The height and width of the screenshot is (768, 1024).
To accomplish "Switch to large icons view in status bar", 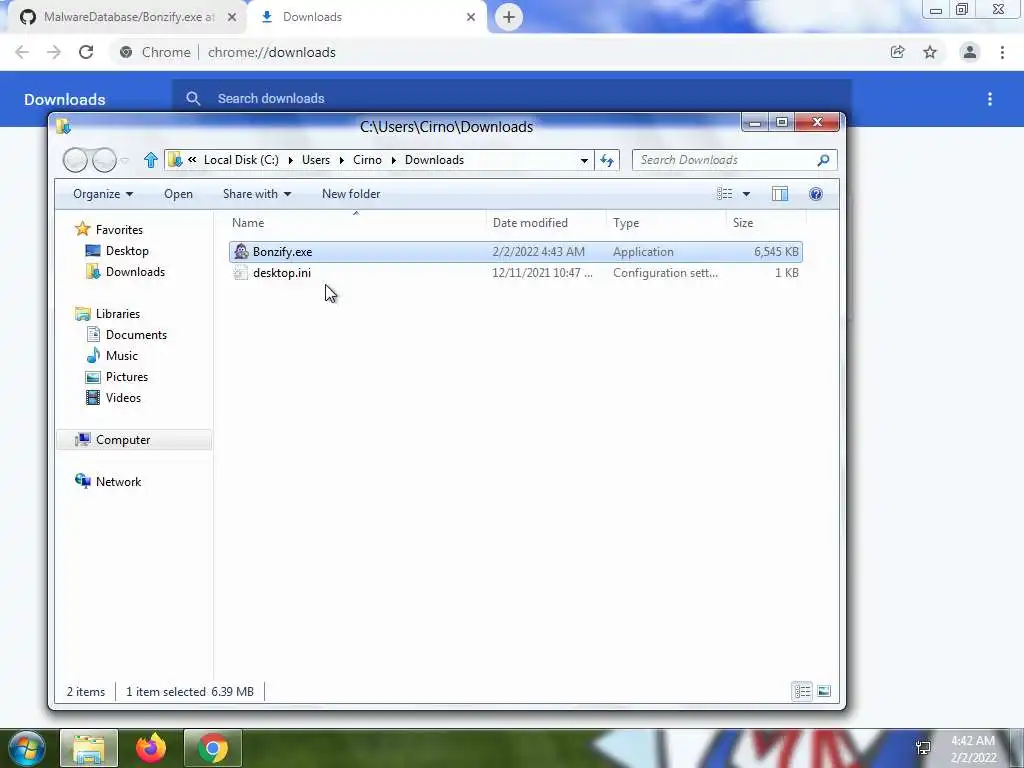I will click(824, 691).
